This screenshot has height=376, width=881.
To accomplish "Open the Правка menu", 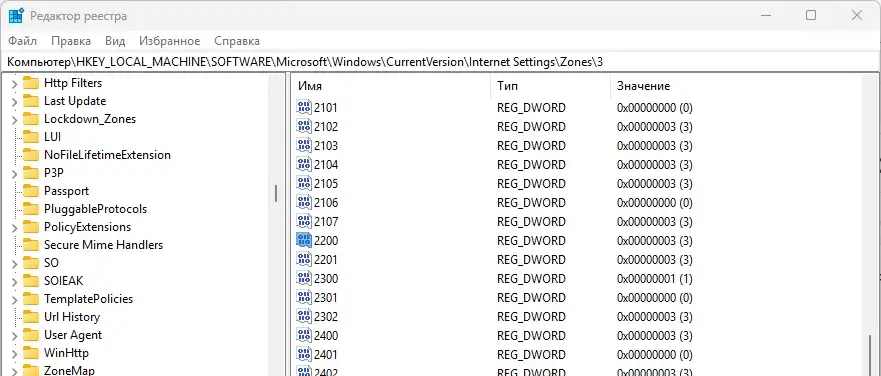I will [71, 41].
